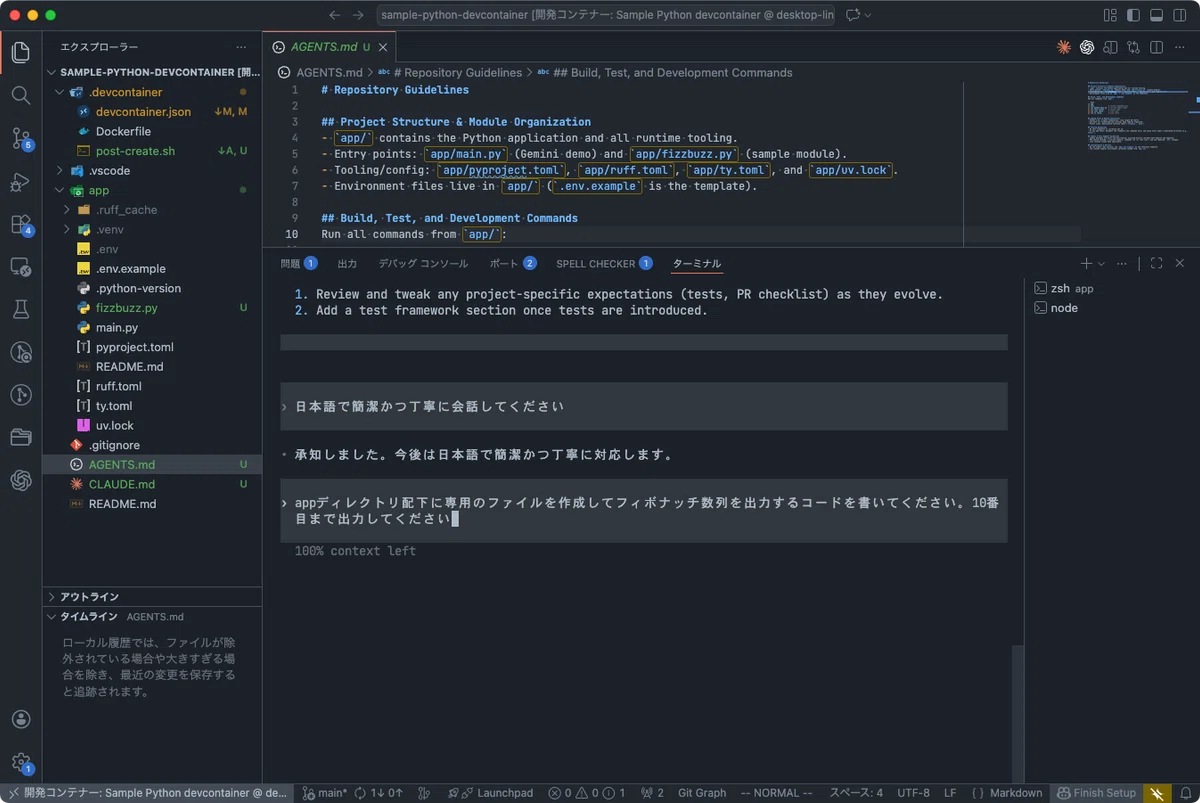The height and width of the screenshot is (803, 1200).
Task: Open terminal launch profile dropdown arrow
Action: (x=1101, y=263)
